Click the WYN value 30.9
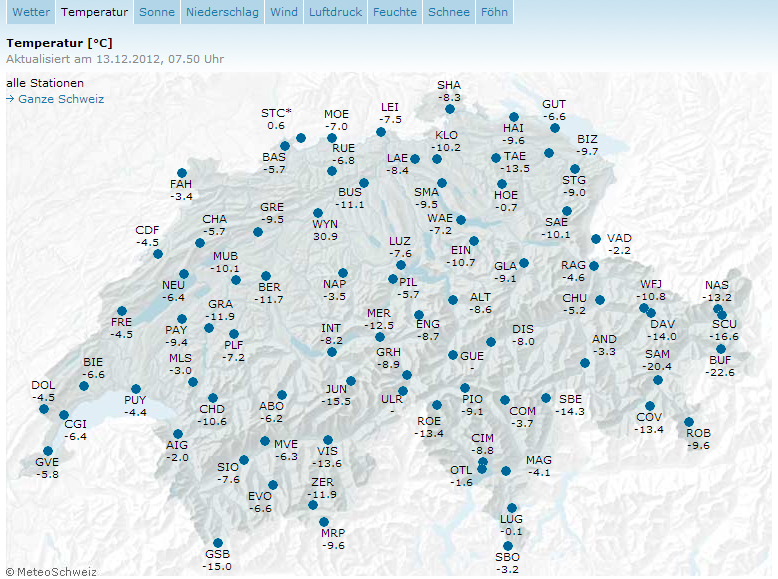The image size is (778, 579). click(x=325, y=237)
